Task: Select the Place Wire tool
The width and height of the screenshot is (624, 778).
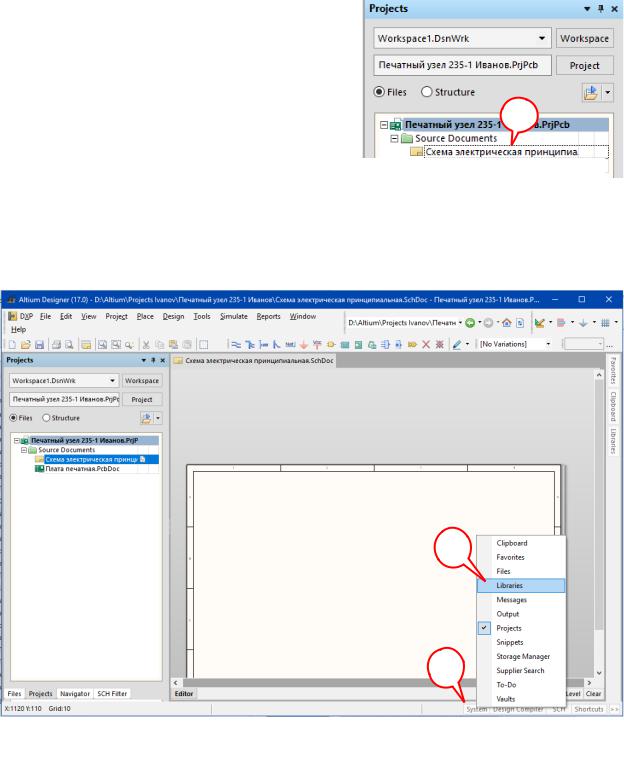Action: (236, 344)
